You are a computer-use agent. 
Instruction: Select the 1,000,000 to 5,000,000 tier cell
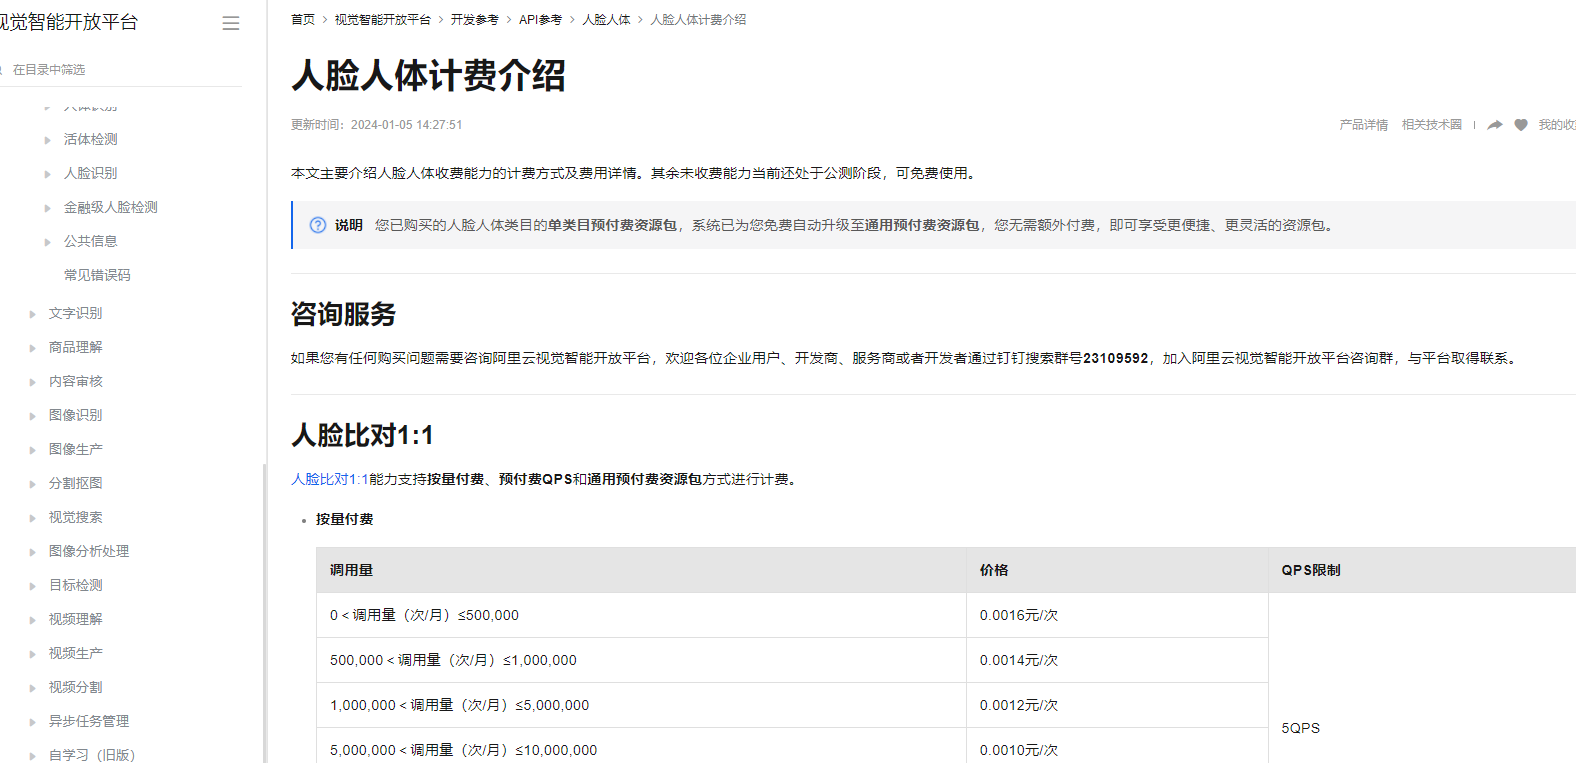tap(641, 705)
